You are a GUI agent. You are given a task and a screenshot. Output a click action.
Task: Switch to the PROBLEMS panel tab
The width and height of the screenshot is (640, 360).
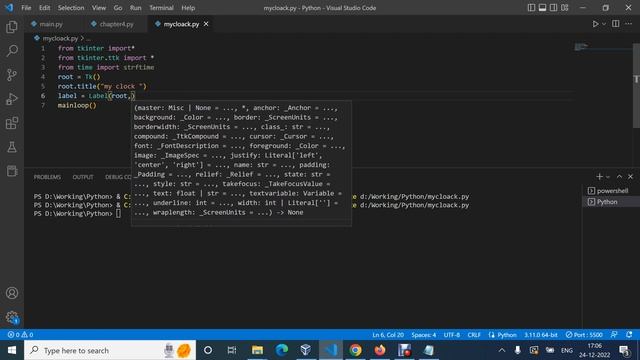point(47,177)
